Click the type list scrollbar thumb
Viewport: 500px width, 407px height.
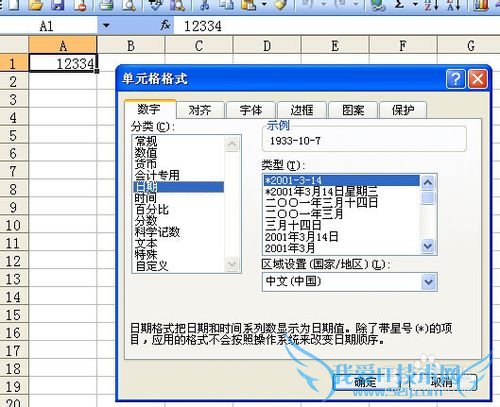(x=428, y=198)
